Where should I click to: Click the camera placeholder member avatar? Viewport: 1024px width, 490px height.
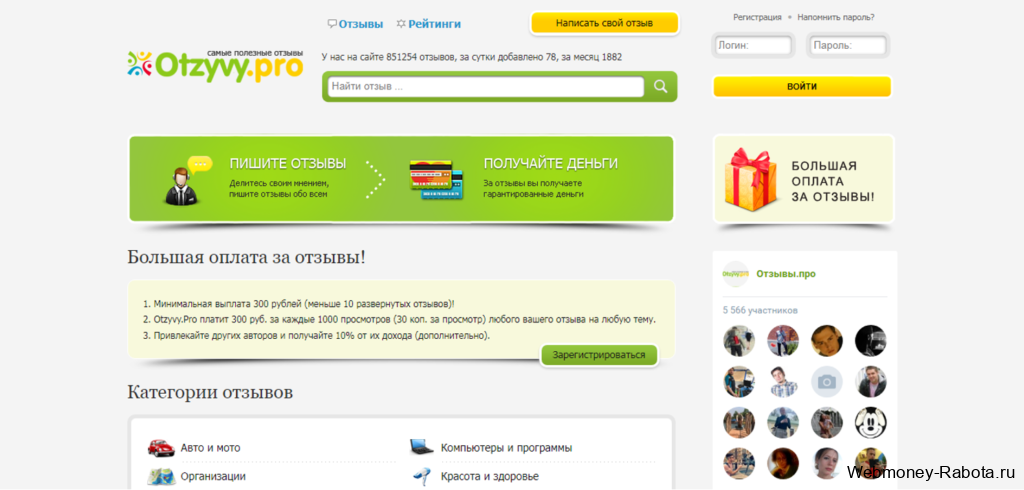click(827, 382)
